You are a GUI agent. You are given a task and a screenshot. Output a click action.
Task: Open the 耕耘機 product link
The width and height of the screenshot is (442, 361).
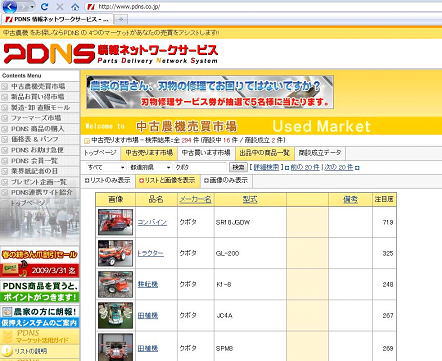pyautogui.click(x=148, y=284)
